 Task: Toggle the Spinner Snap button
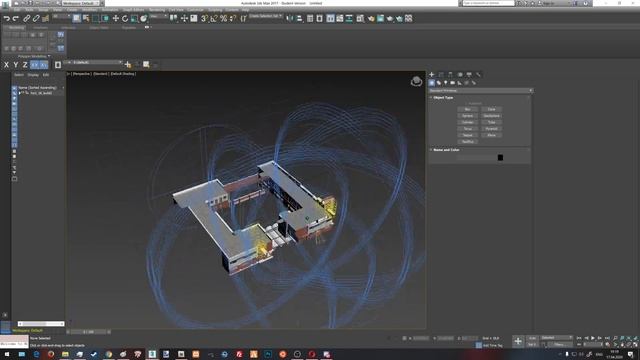(233, 18)
